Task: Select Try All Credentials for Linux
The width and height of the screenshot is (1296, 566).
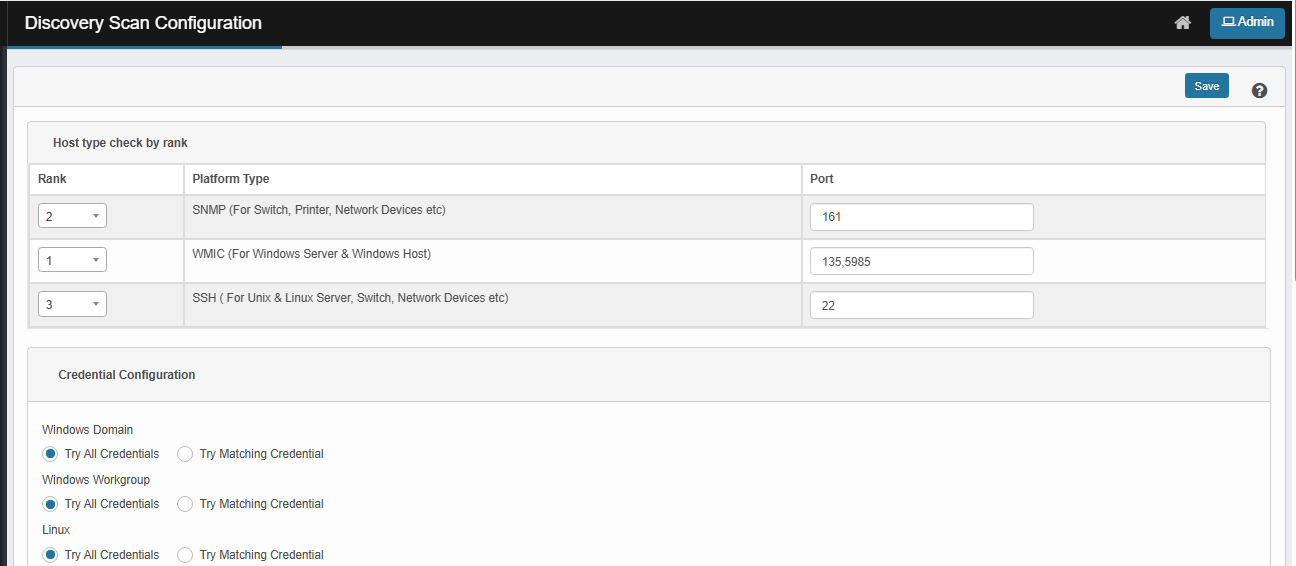Action: [x=50, y=555]
